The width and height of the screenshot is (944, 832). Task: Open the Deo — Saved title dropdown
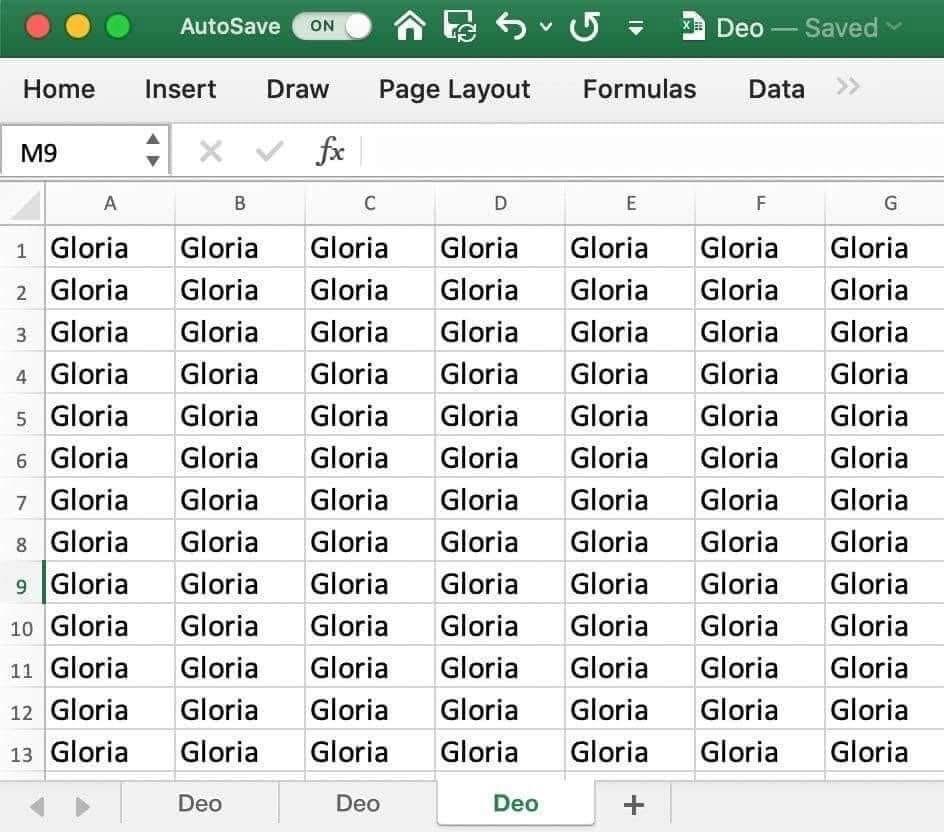pyautogui.click(x=895, y=26)
